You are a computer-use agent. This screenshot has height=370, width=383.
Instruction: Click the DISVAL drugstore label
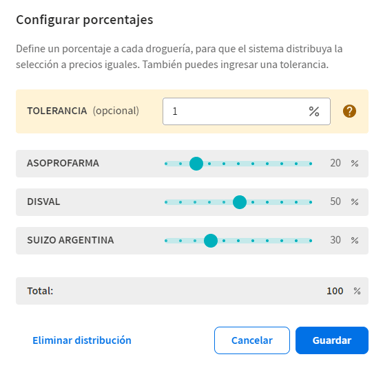pos(44,202)
